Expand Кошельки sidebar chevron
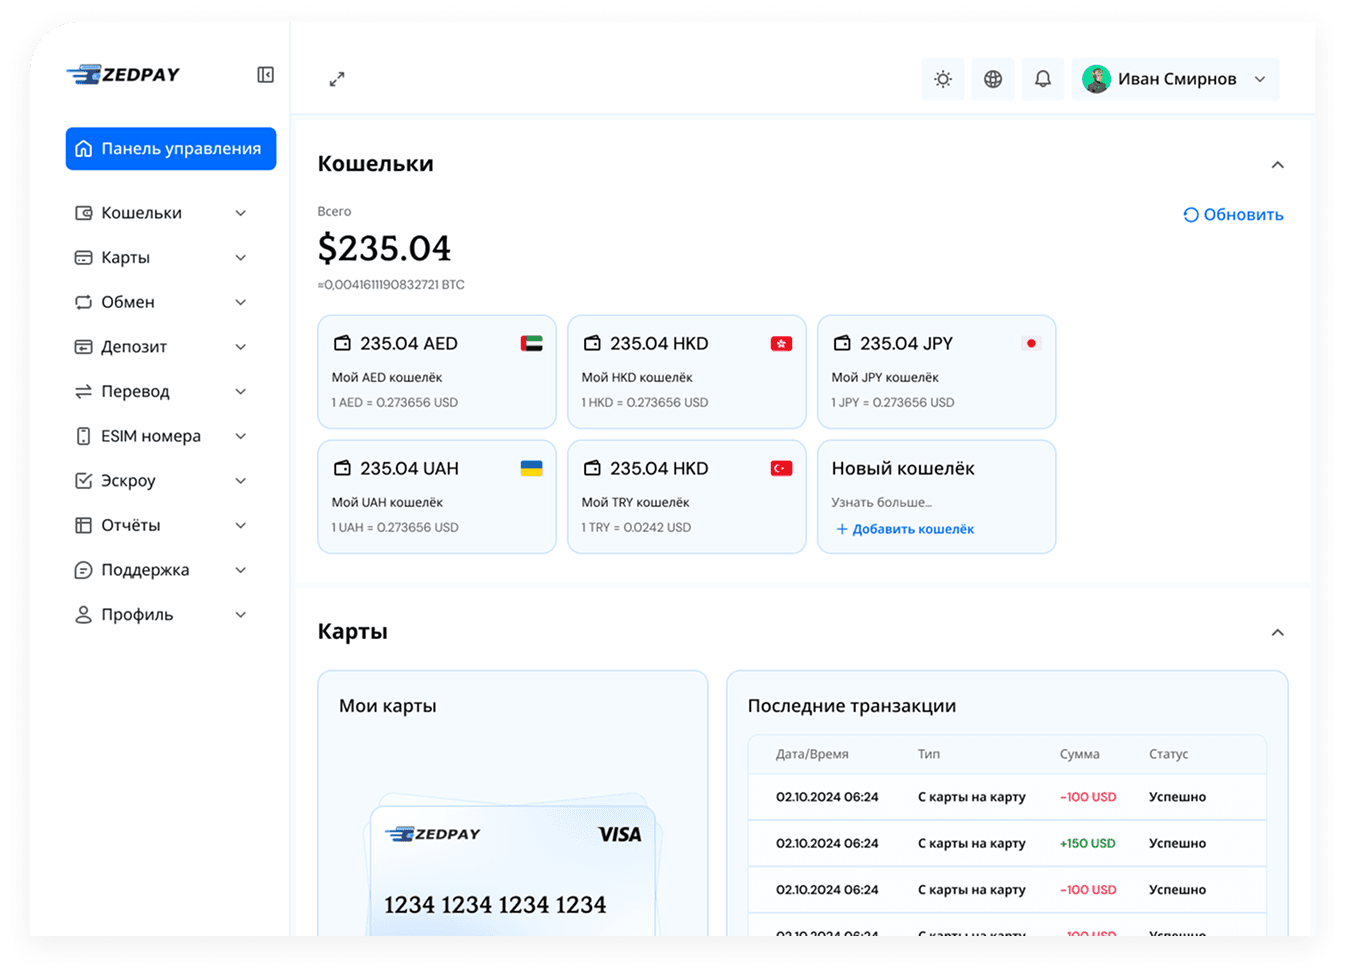This screenshot has height=974, width=1346. (241, 213)
